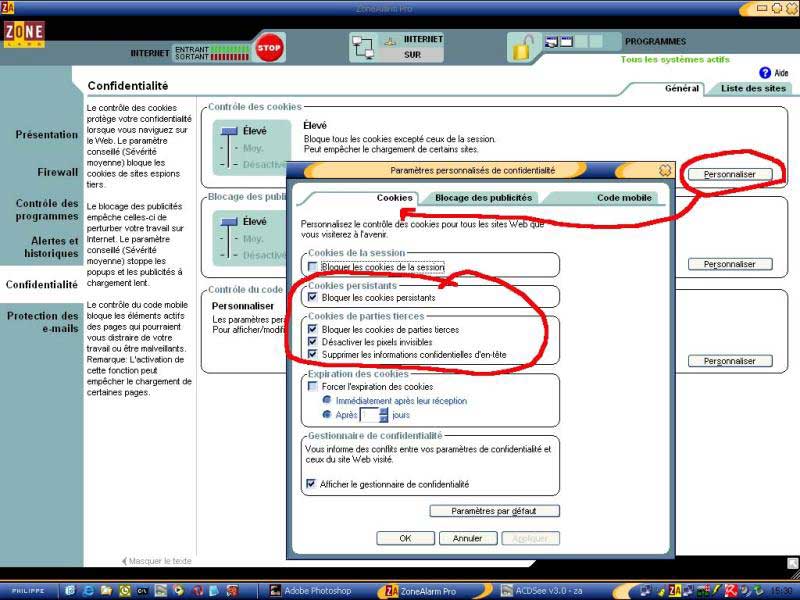Click the Paramètres par défaut button
800x600 pixels.
(x=494, y=511)
